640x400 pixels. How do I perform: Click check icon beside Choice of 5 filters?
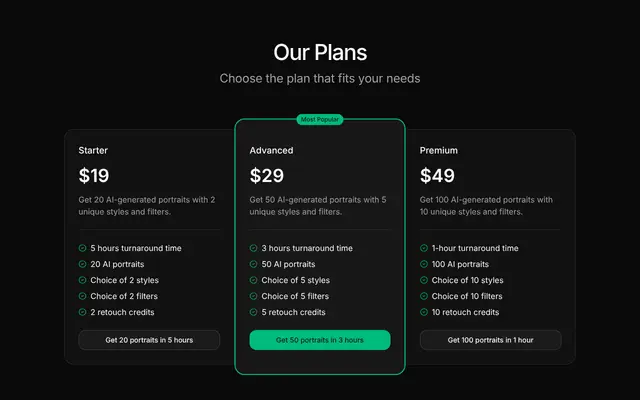point(253,296)
